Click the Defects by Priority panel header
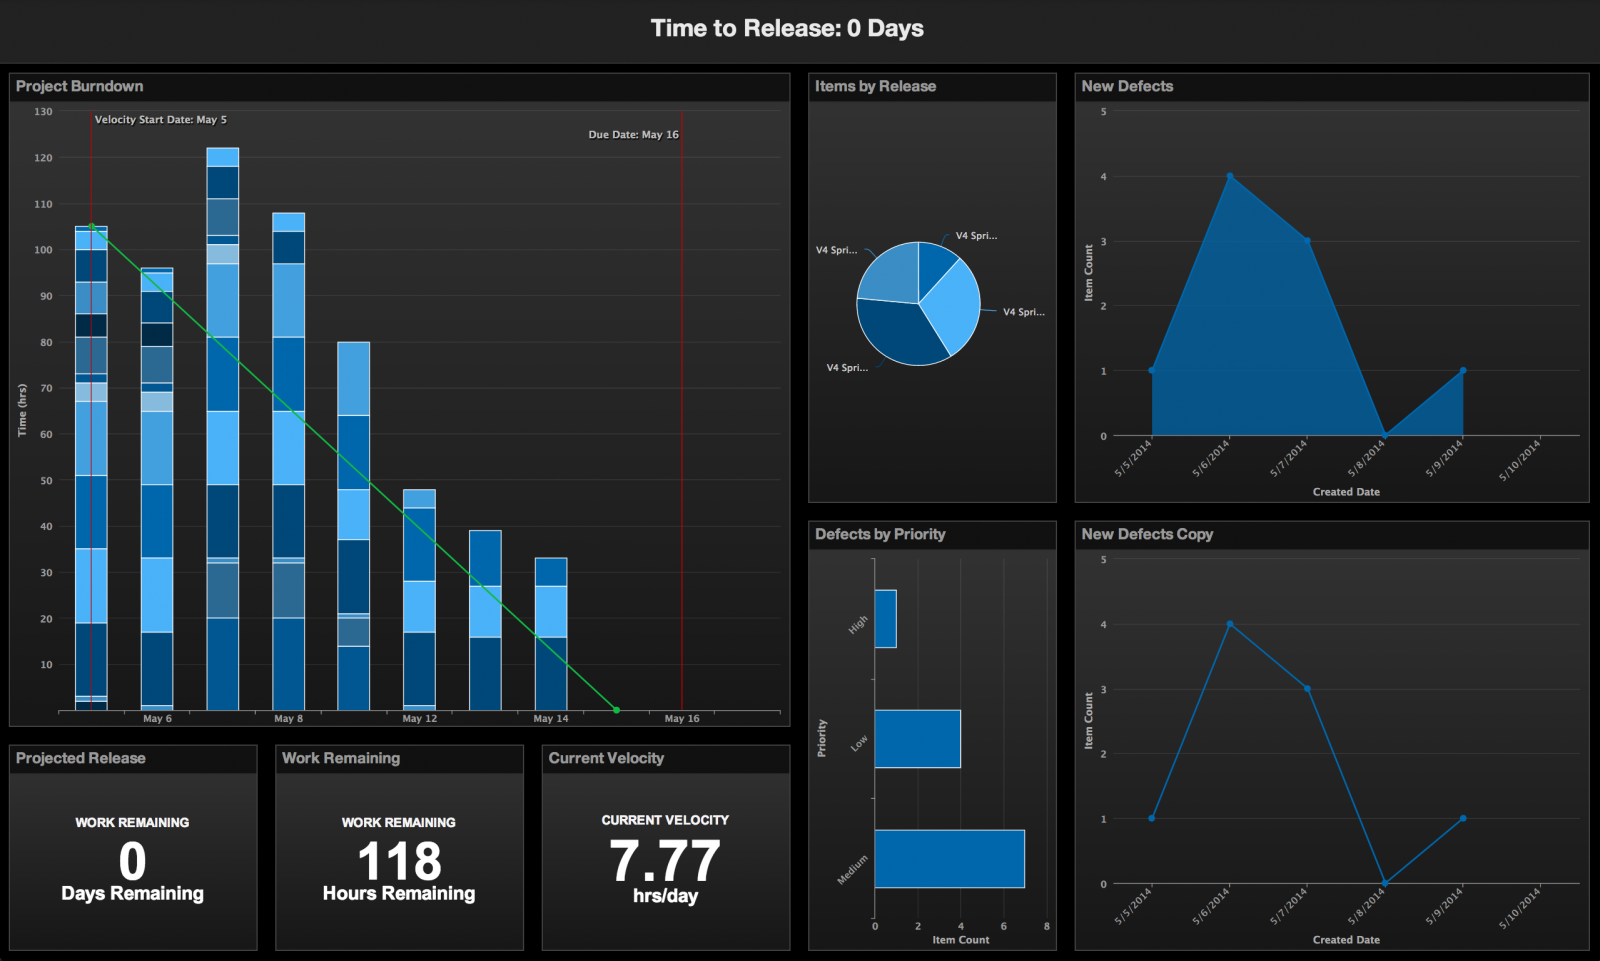This screenshot has width=1600, height=961. 880,535
